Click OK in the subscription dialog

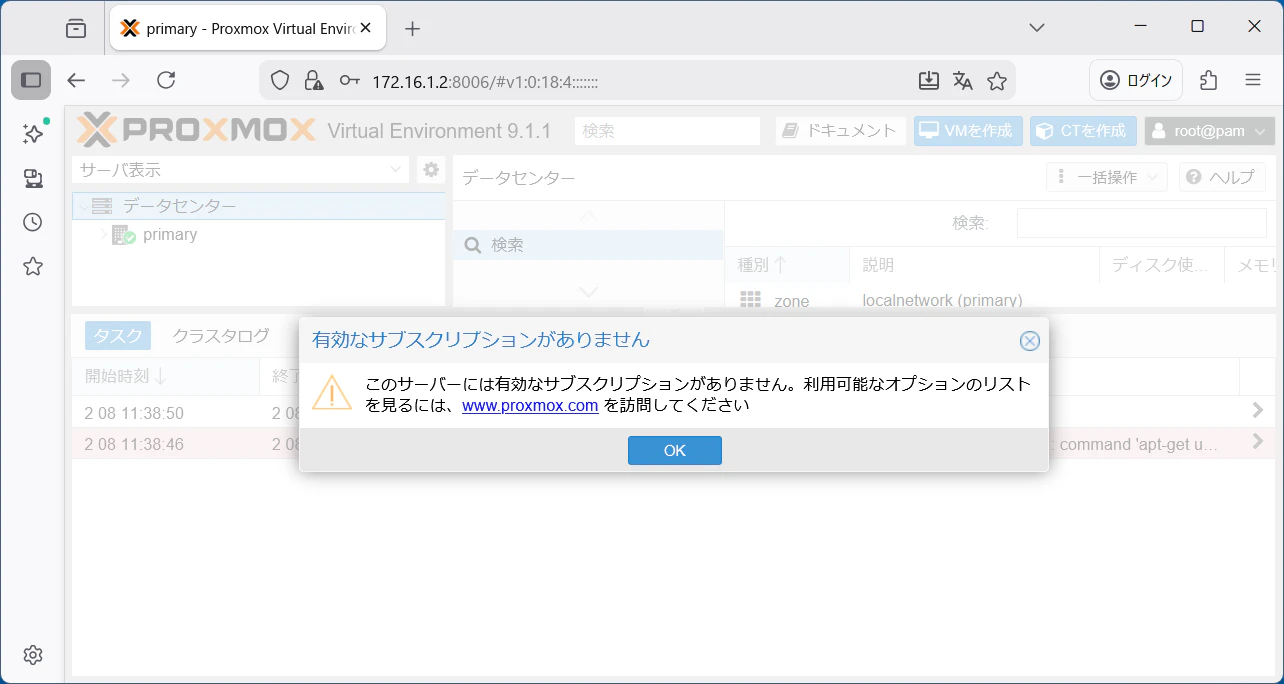[675, 450]
